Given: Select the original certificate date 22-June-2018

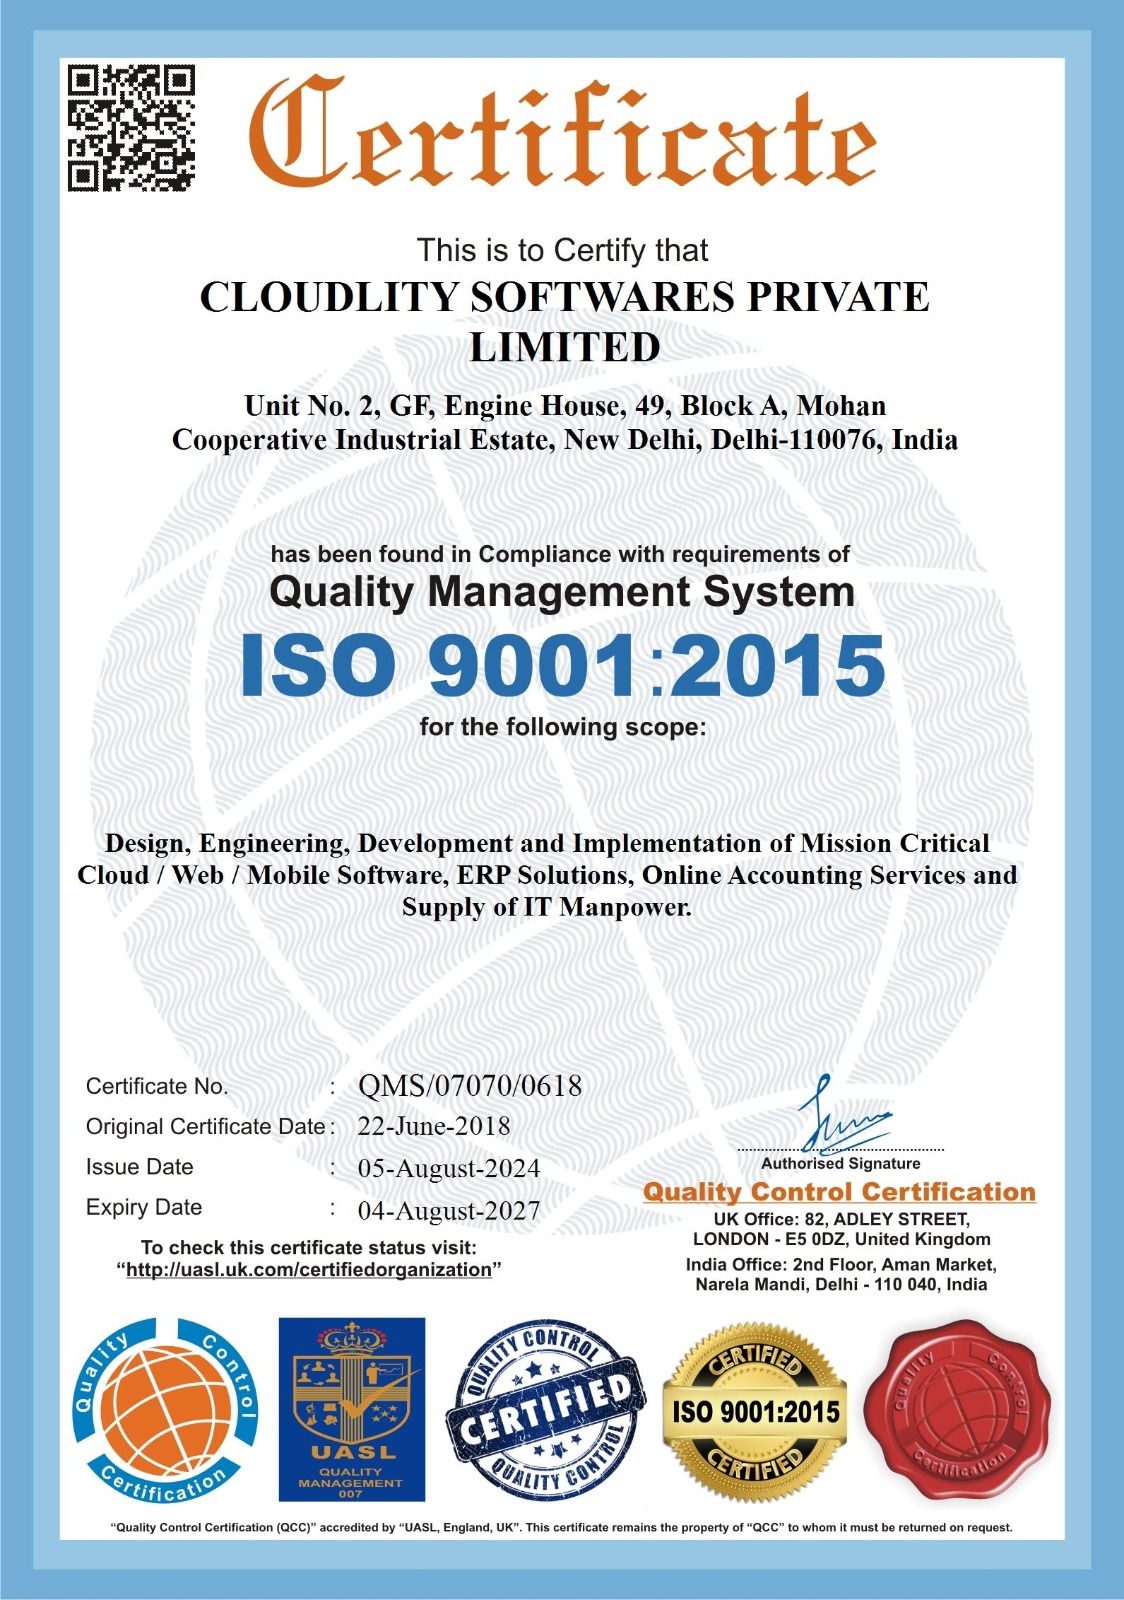Looking at the screenshot, I should [434, 1126].
